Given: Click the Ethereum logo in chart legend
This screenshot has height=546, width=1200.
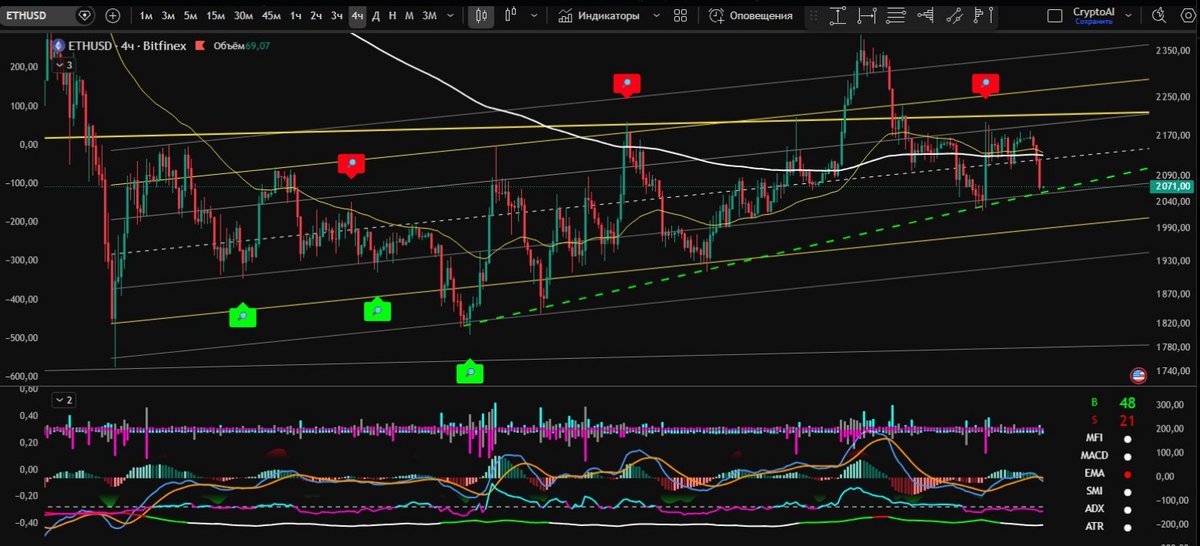Looking at the screenshot, I should pos(58,45).
